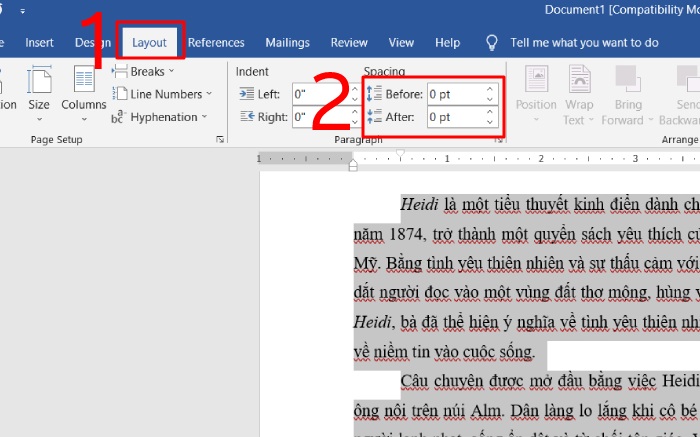Click the first-line indent ruler marker
The width and height of the screenshot is (700, 437).
click(x=400, y=153)
